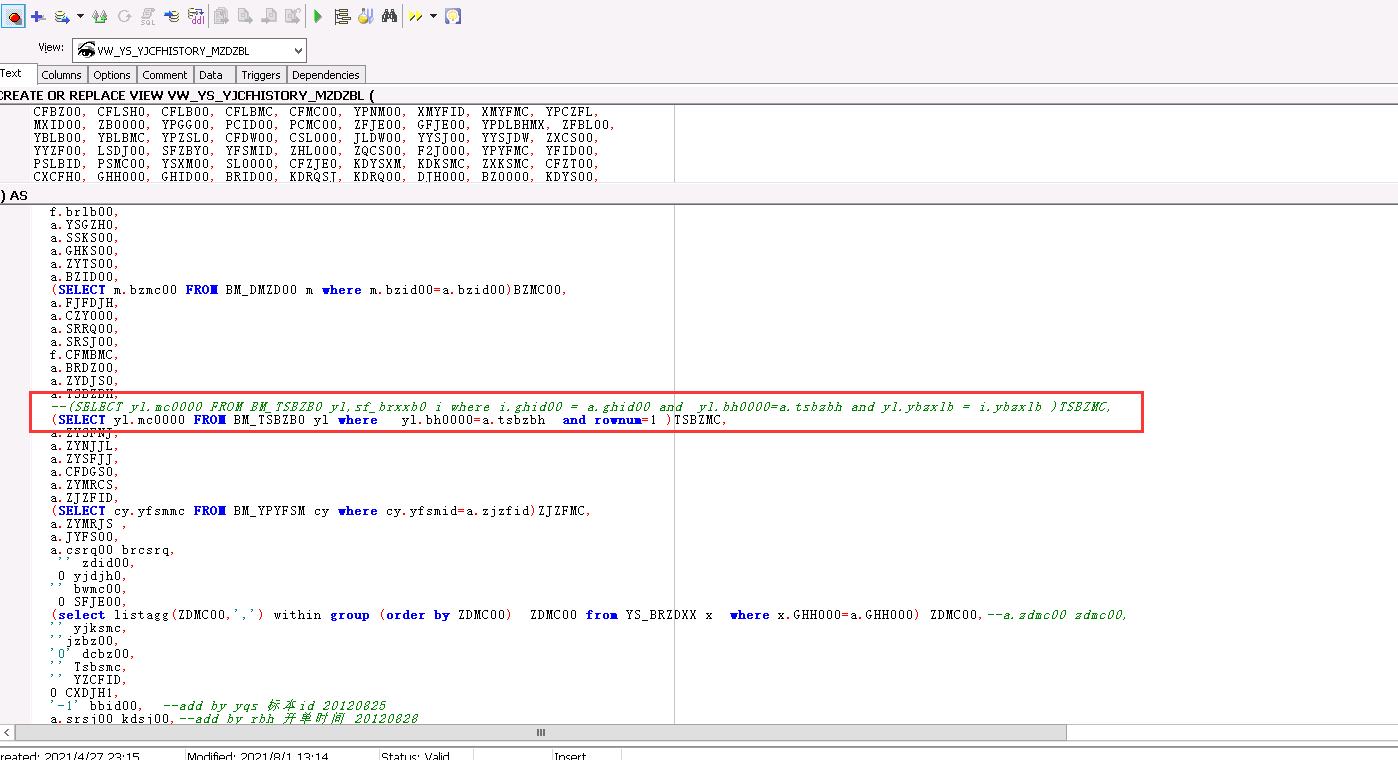Click the yellow double-arrow icon
The image size is (1398, 760).
[x=415, y=16]
